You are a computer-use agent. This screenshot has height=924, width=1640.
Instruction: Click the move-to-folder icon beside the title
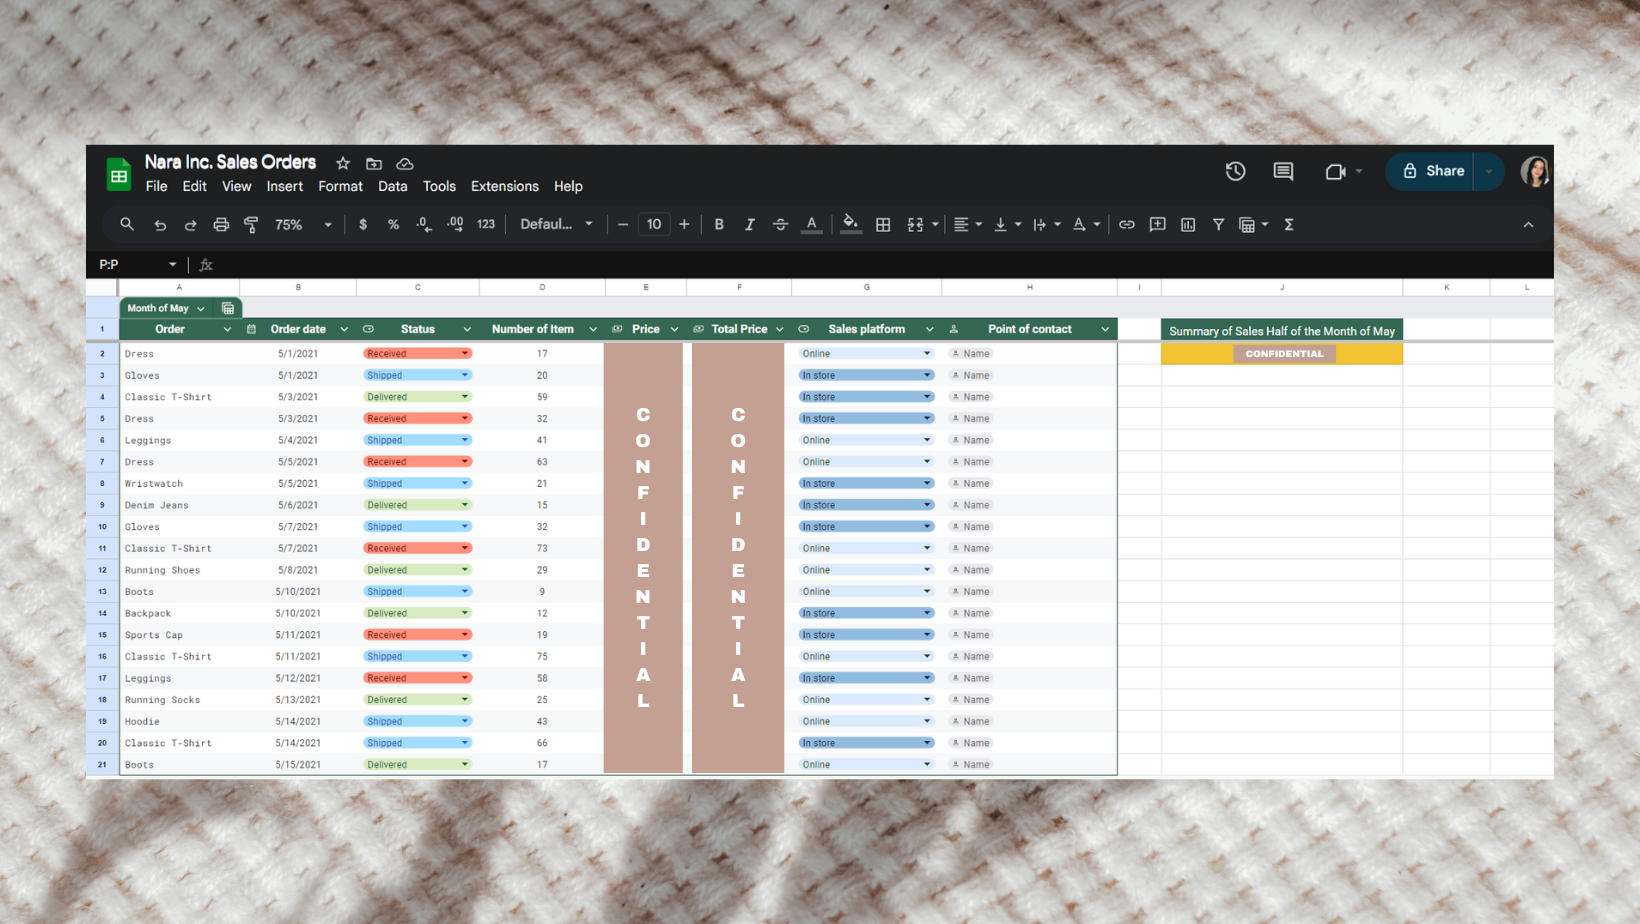[x=374, y=163]
